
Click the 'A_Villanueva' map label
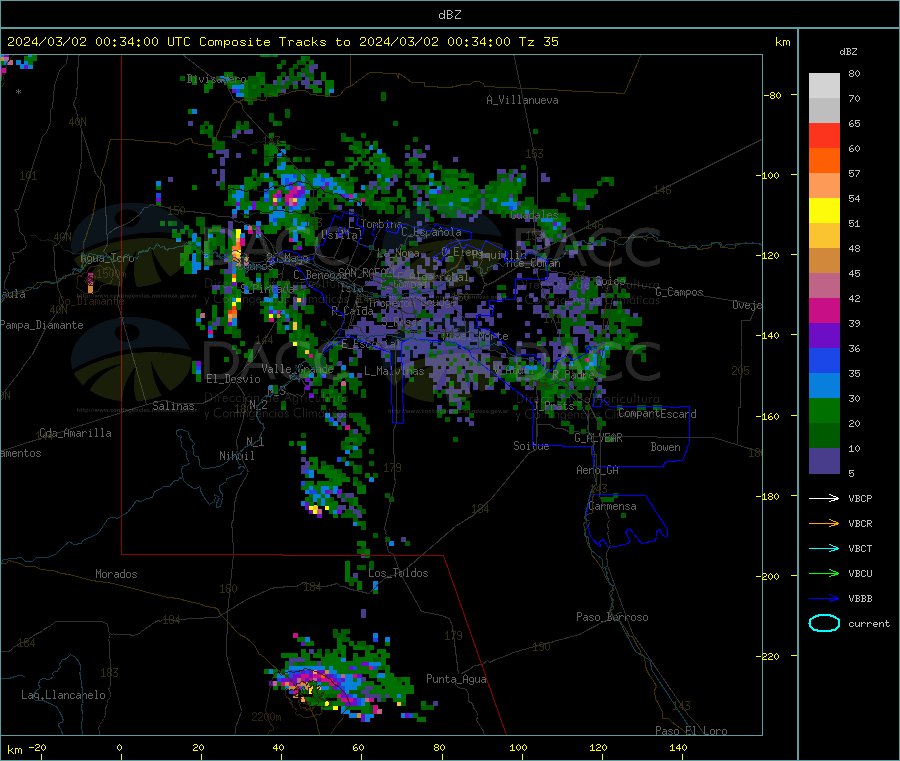(522, 100)
